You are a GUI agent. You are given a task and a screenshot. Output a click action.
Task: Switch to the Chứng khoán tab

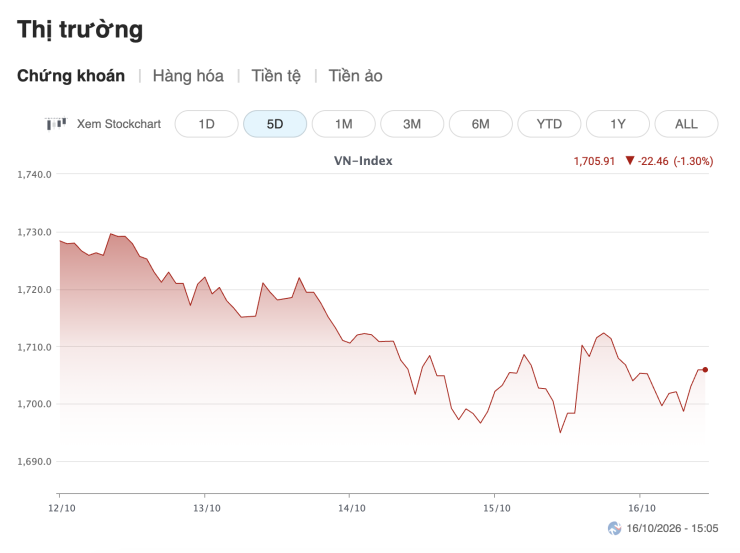click(x=71, y=76)
